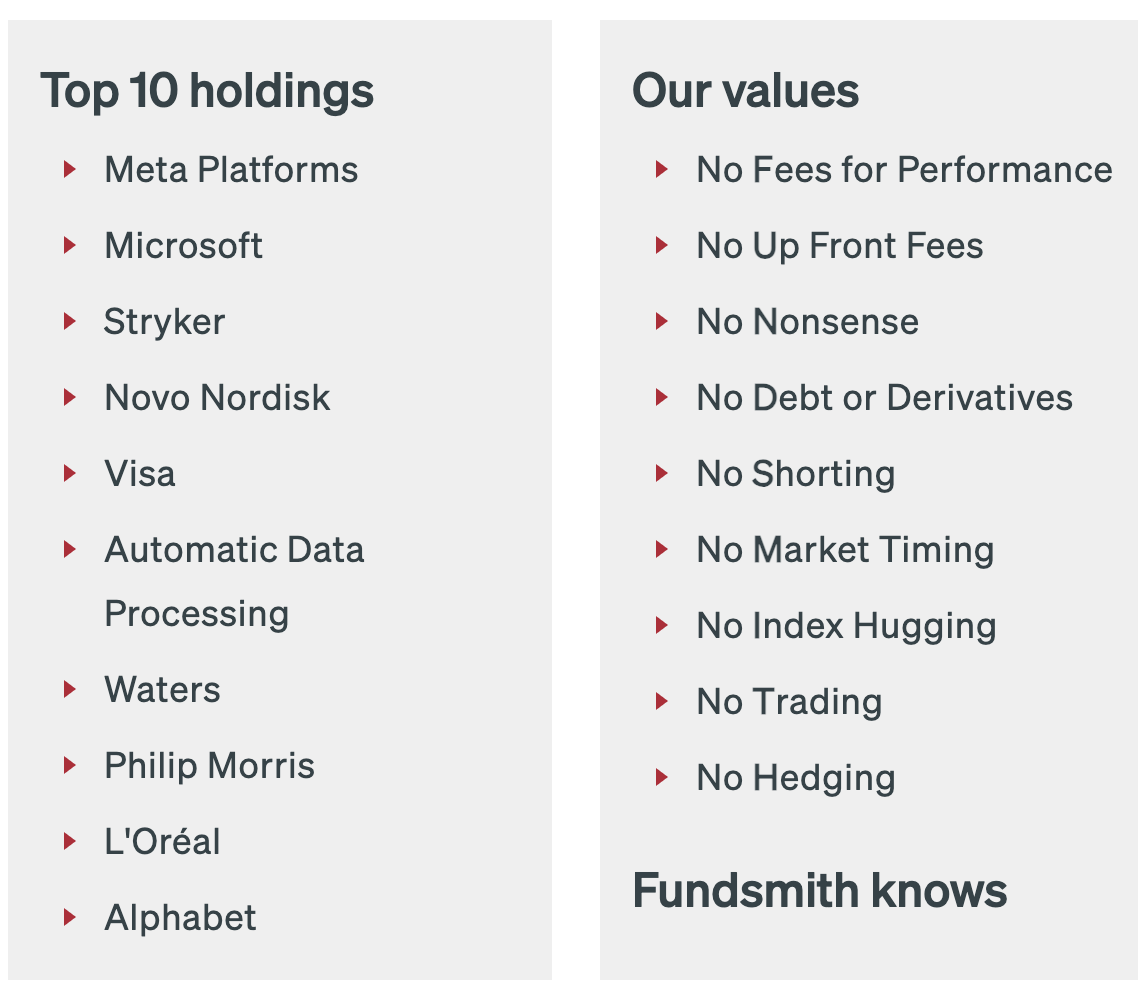
Task: Click the bullet beside No Index Hugging
Action: click(x=662, y=625)
